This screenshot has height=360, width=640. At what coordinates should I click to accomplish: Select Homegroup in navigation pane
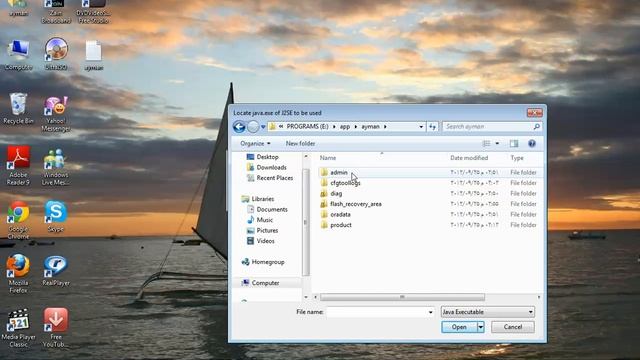(x=268, y=262)
